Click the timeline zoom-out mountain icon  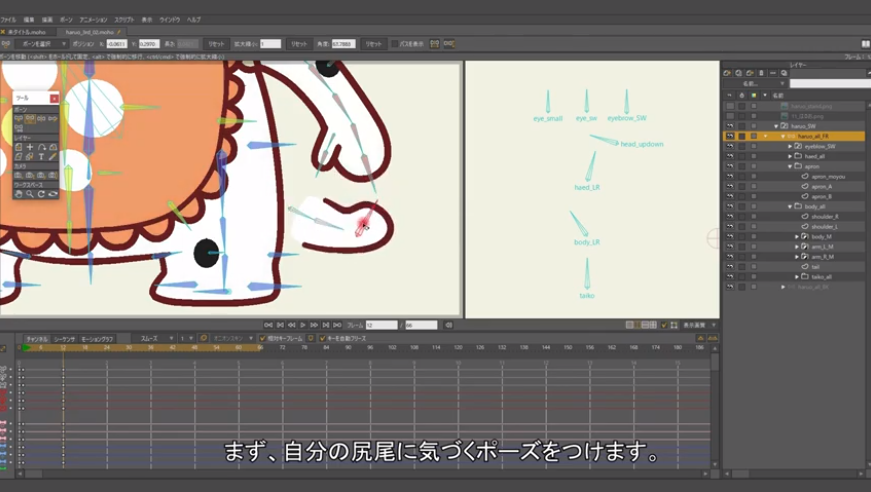pyautogui.click(x=700, y=338)
